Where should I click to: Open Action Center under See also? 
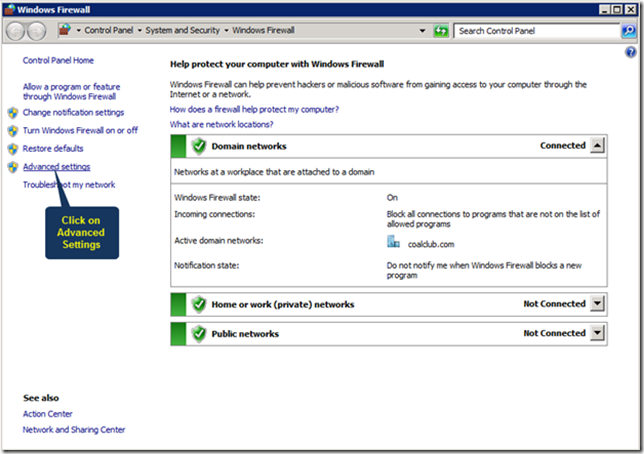(48, 414)
